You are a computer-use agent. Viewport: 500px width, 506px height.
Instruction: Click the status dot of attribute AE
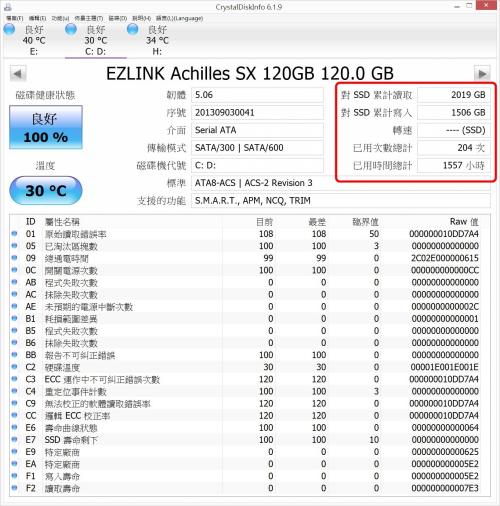tap(14, 306)
